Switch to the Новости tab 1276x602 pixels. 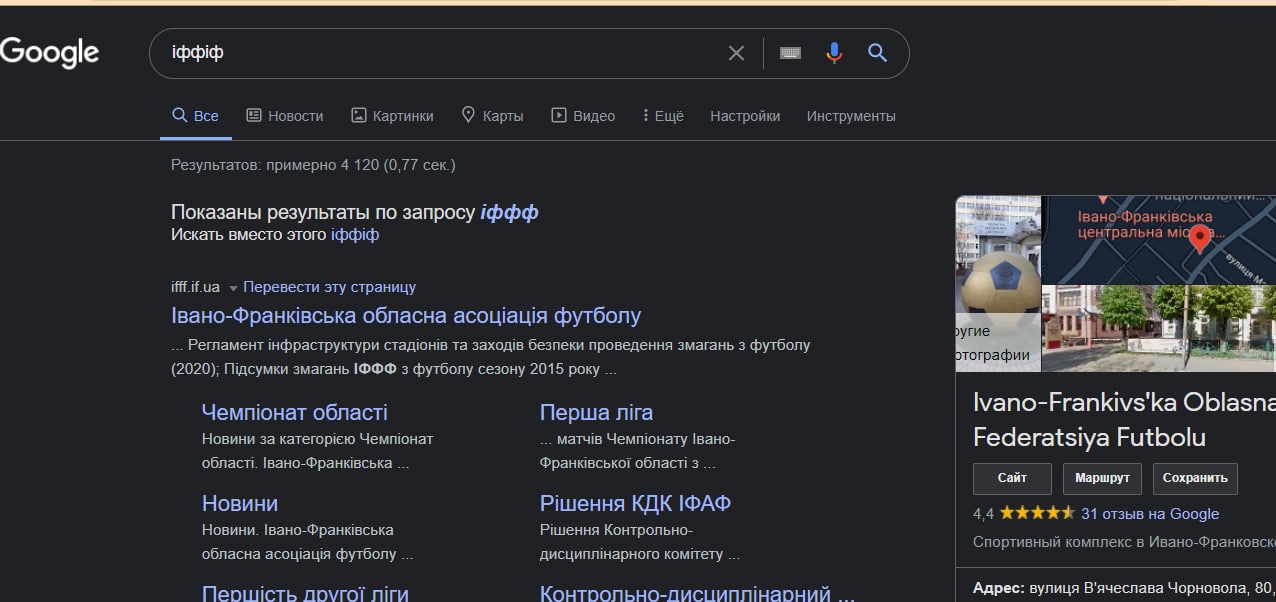point(285,116)
